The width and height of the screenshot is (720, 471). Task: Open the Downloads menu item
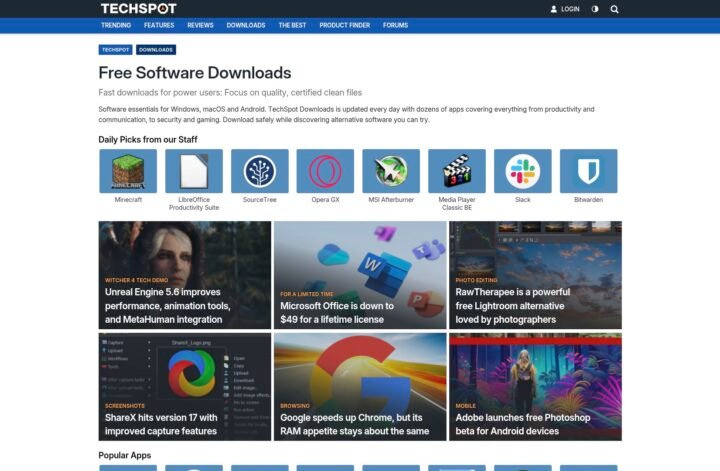click(x=246, y=25)
